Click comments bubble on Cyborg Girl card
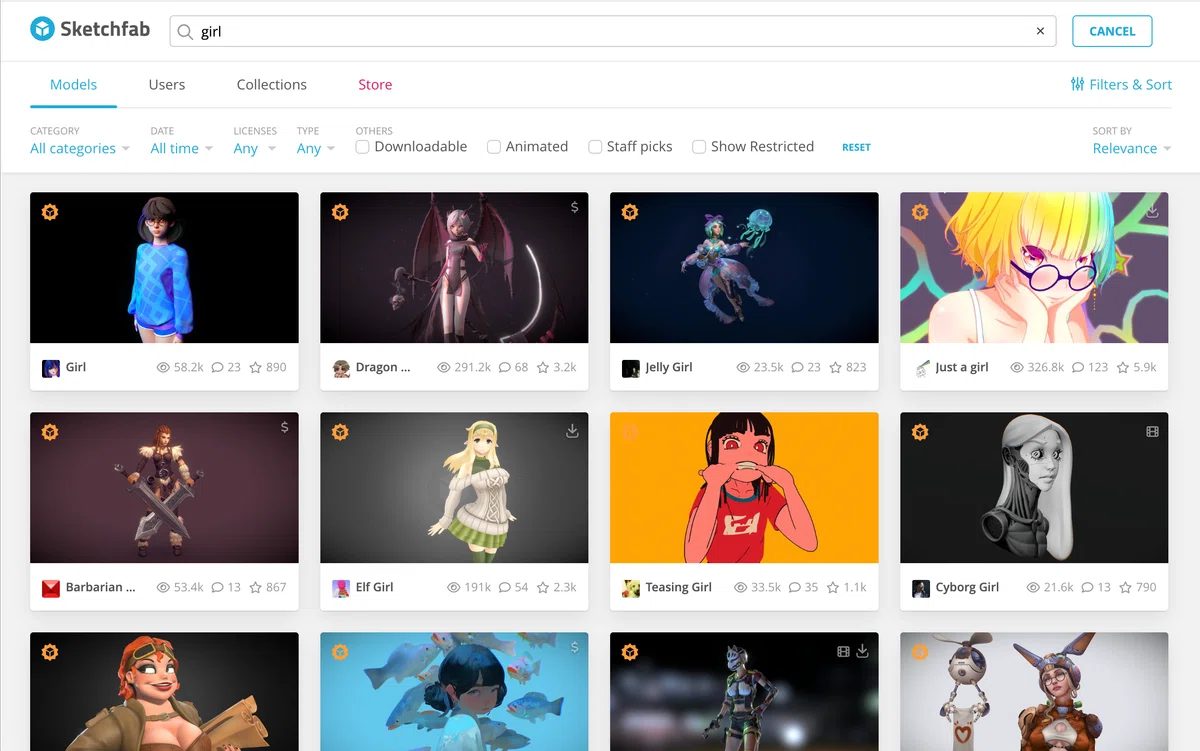 point(1086,587)
